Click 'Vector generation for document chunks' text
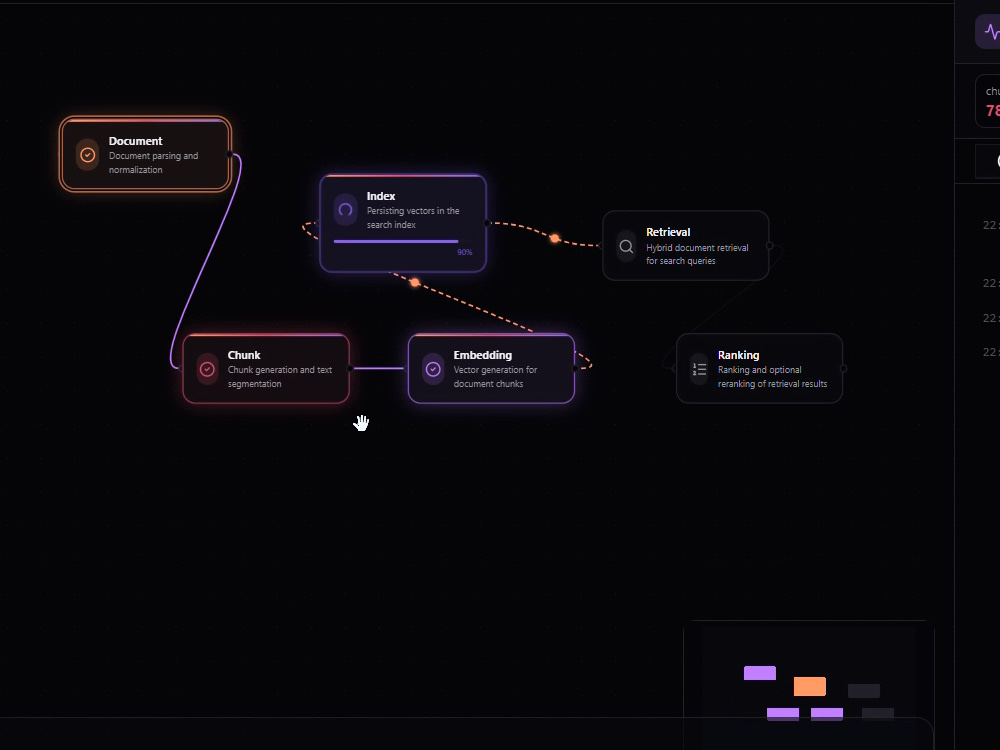 pyautogui.click(x=495, y=376)
